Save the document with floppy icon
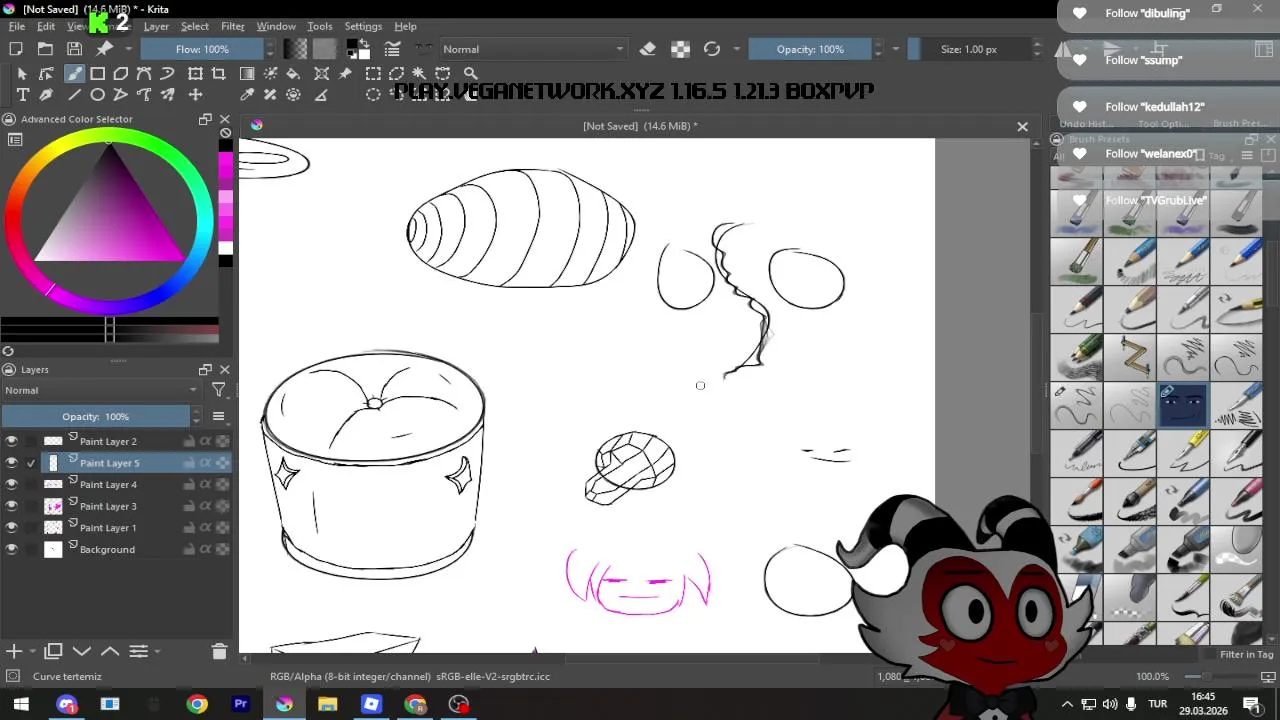The width and height of the screenshot is (1280, 720). point(74,49)
